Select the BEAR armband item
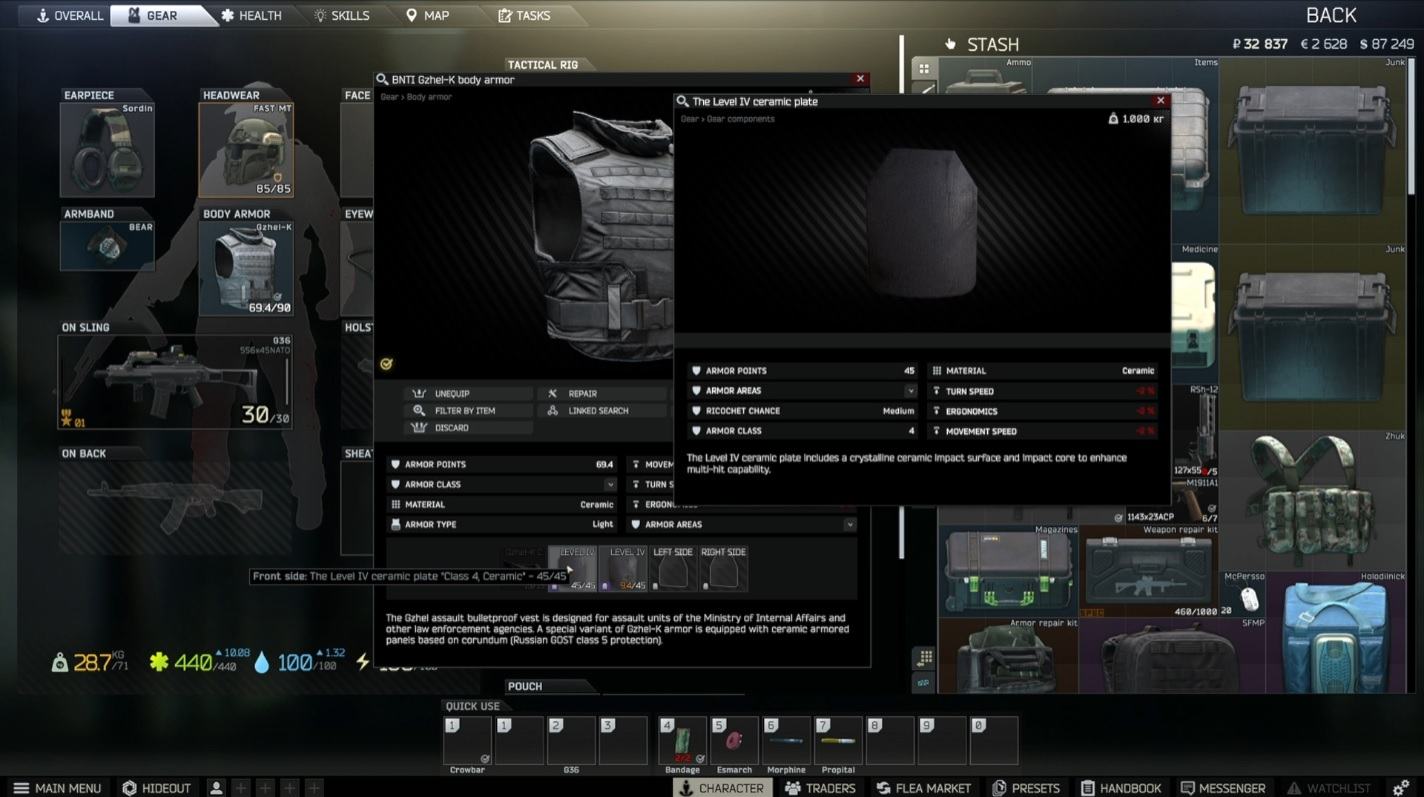 tap(107, 246)
